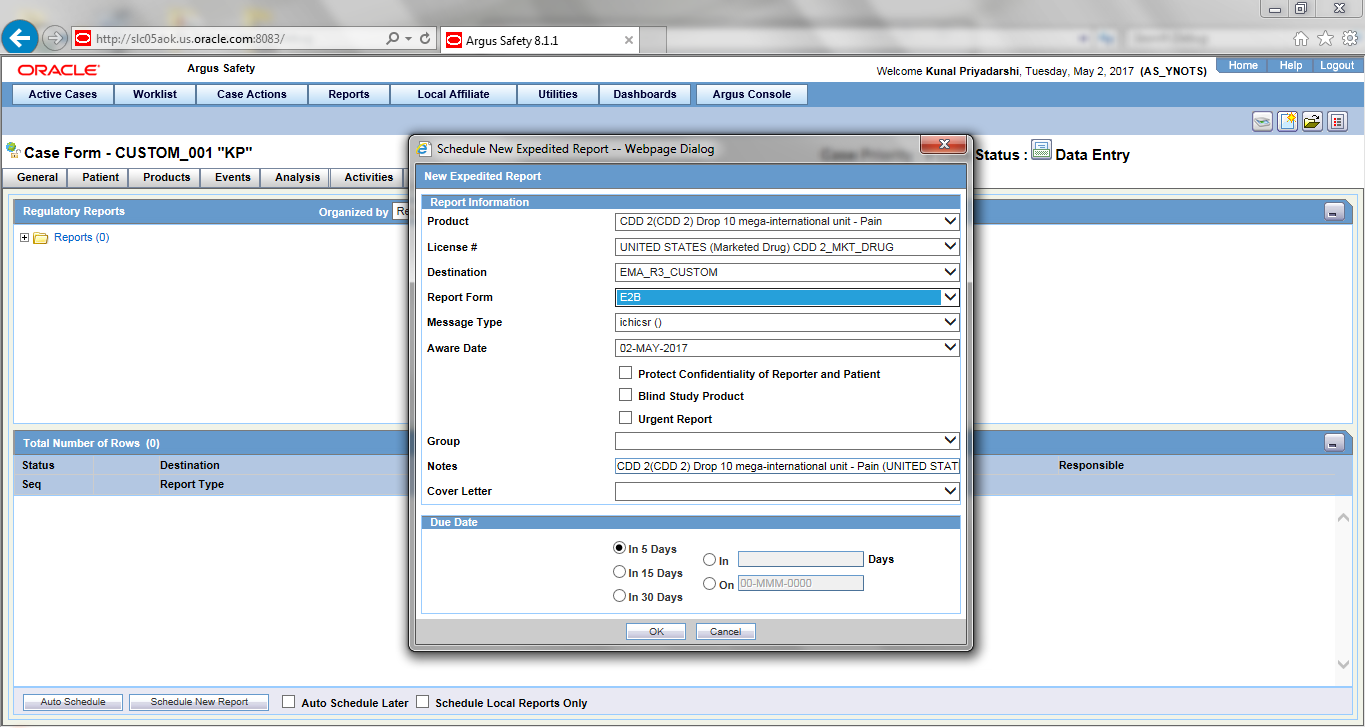Screen dimensions: 1365x728
Task: Click Cancel in the expedited report dialog
Action: pos(726,631)
